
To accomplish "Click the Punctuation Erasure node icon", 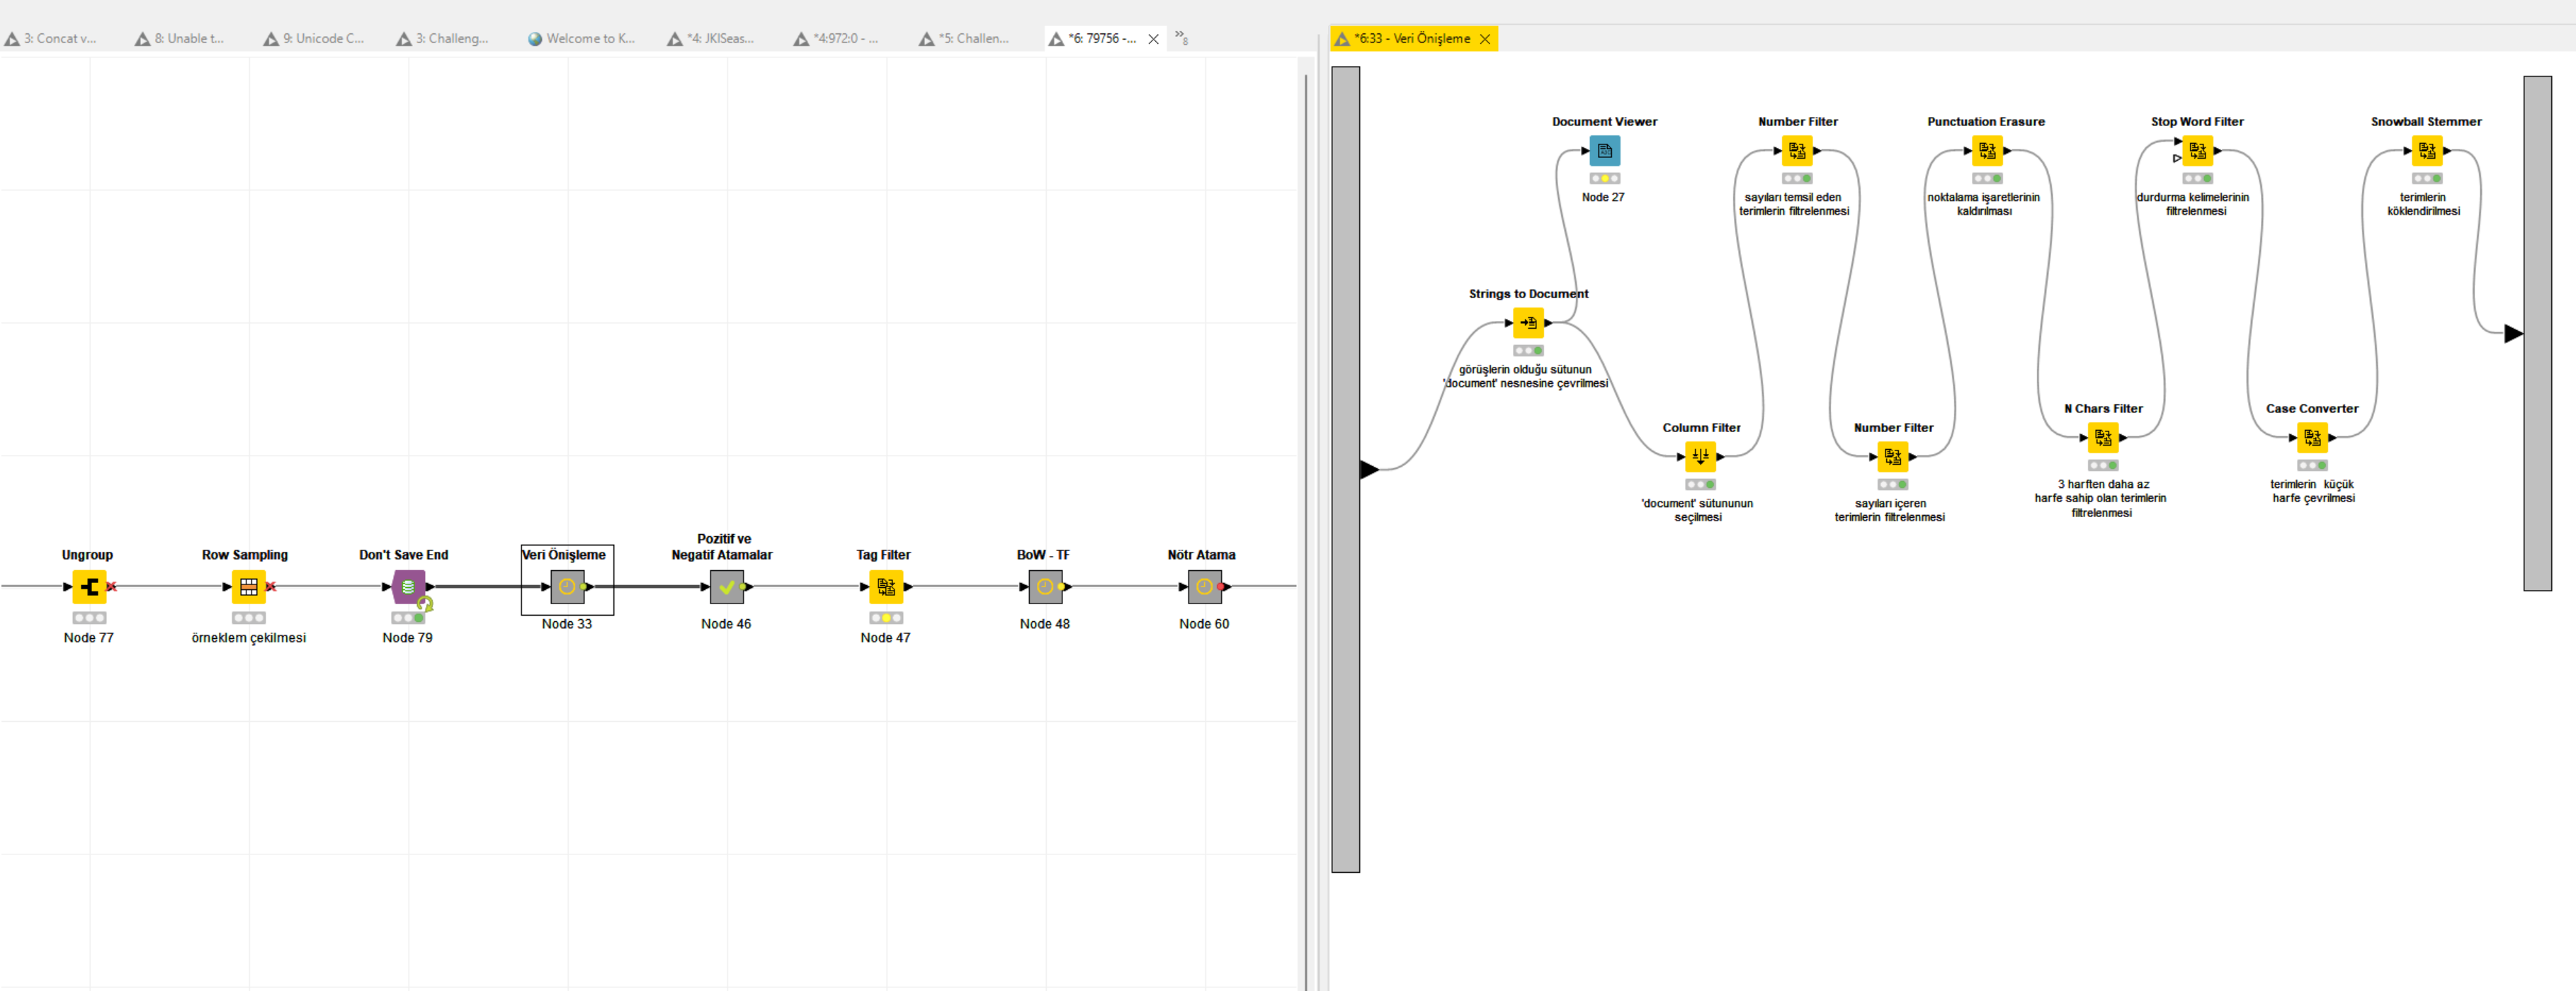I will click(1987, 151).
